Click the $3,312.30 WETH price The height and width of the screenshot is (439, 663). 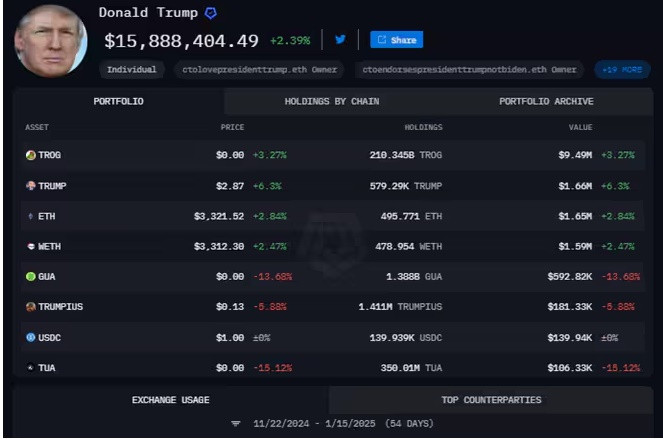(219, 246)
